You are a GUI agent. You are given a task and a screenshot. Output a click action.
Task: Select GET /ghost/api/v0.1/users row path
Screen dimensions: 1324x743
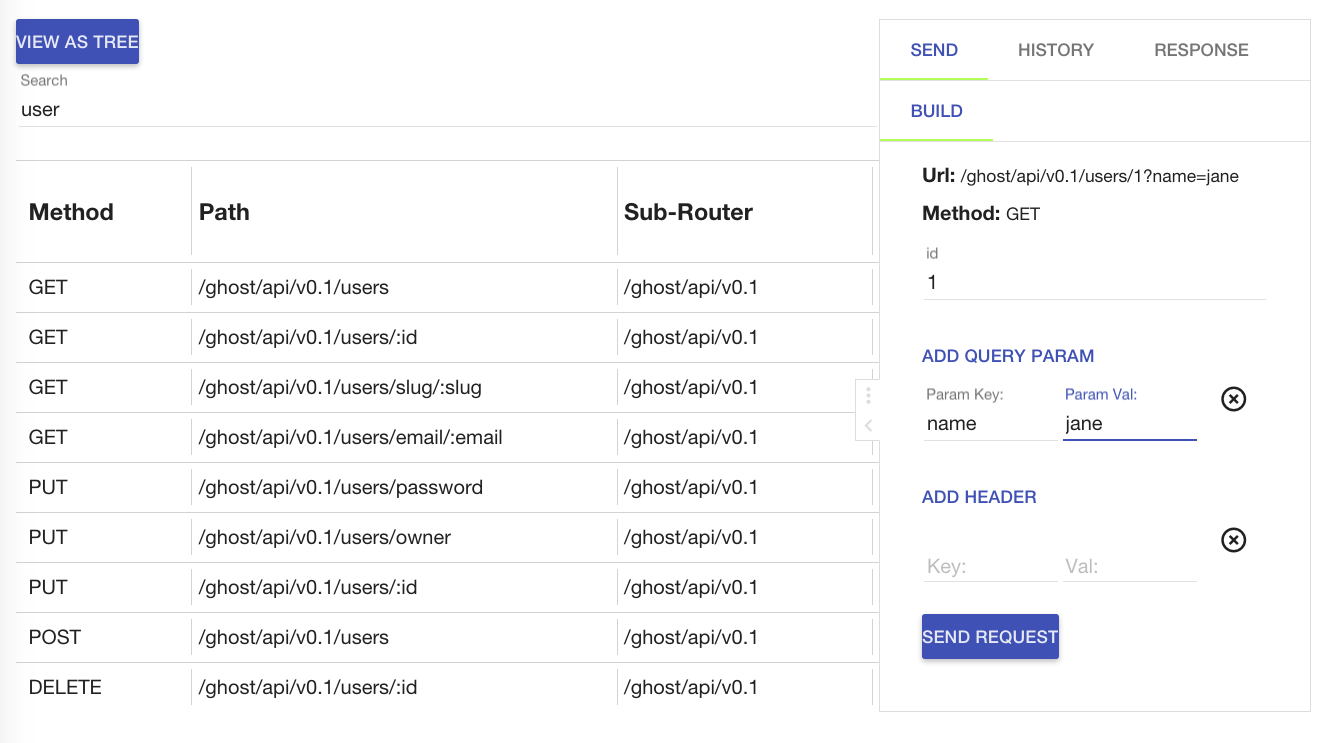(x=294, y=288)
